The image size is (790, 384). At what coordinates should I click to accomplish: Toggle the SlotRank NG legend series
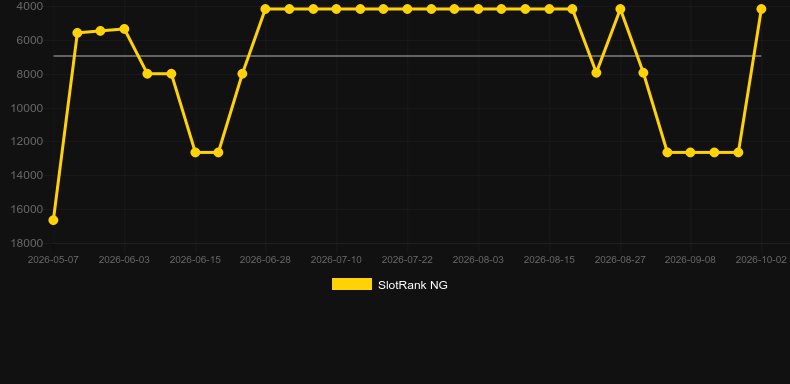389,285
